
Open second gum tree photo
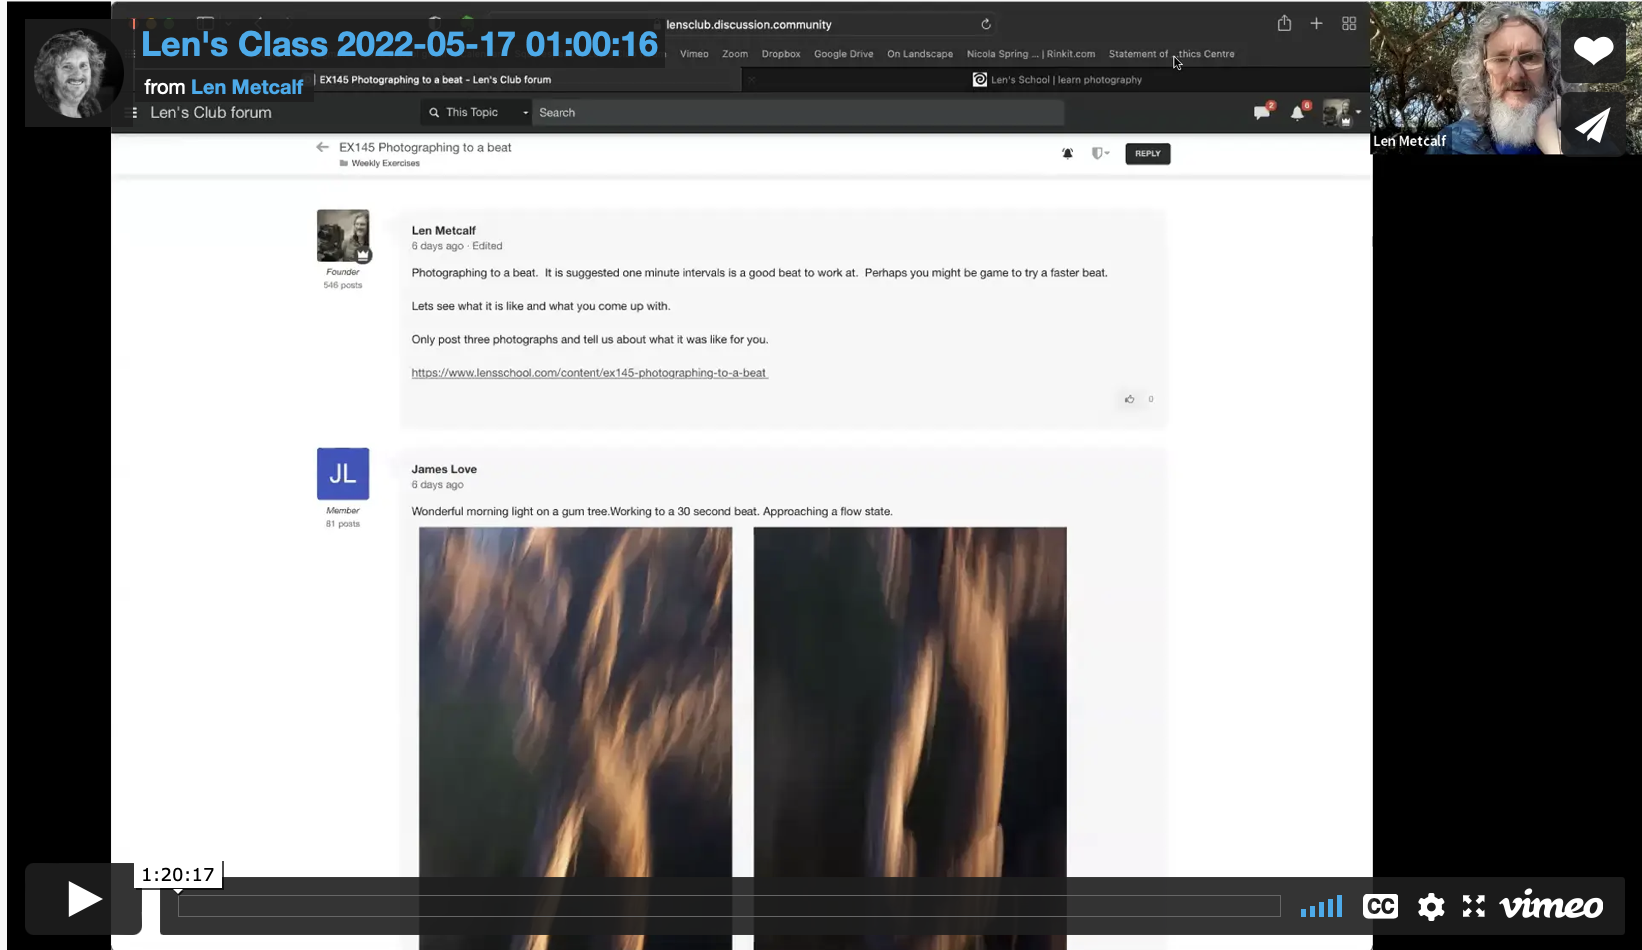point(910,738)
